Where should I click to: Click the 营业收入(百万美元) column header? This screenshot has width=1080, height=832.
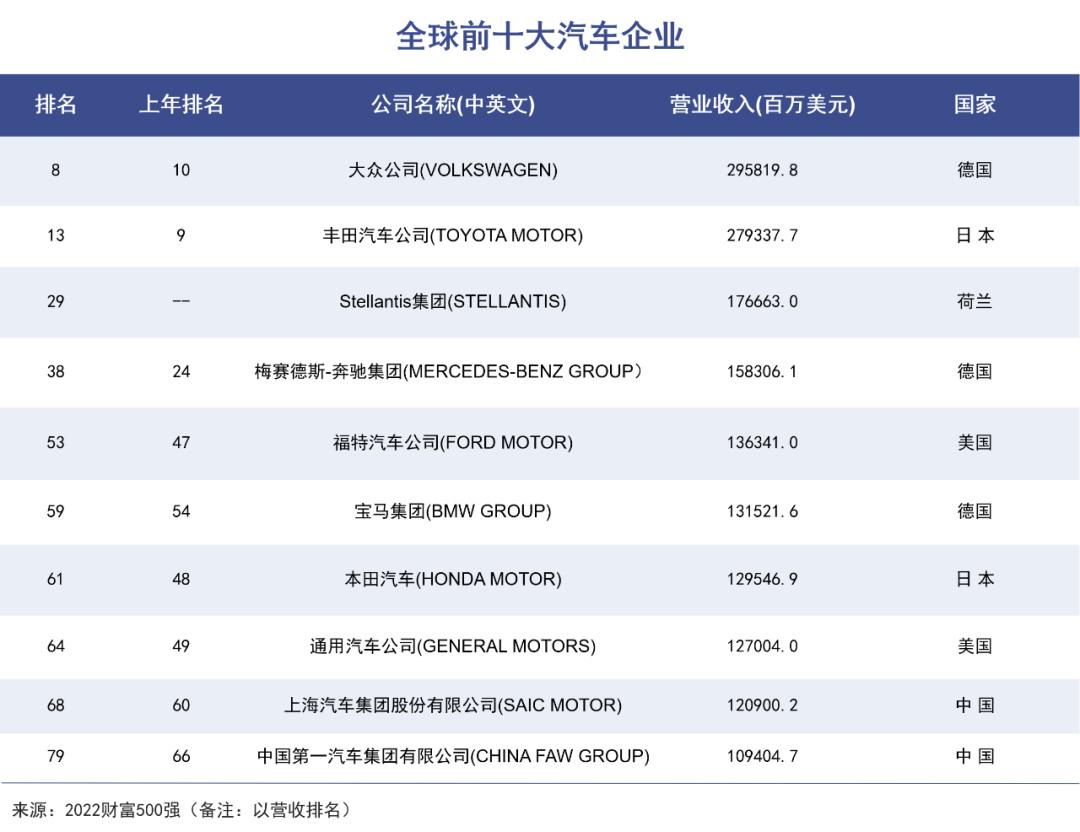point(762,104)
